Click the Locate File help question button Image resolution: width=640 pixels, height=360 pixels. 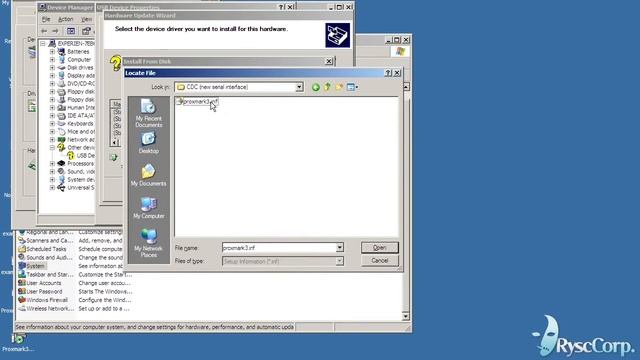(388, 73)
